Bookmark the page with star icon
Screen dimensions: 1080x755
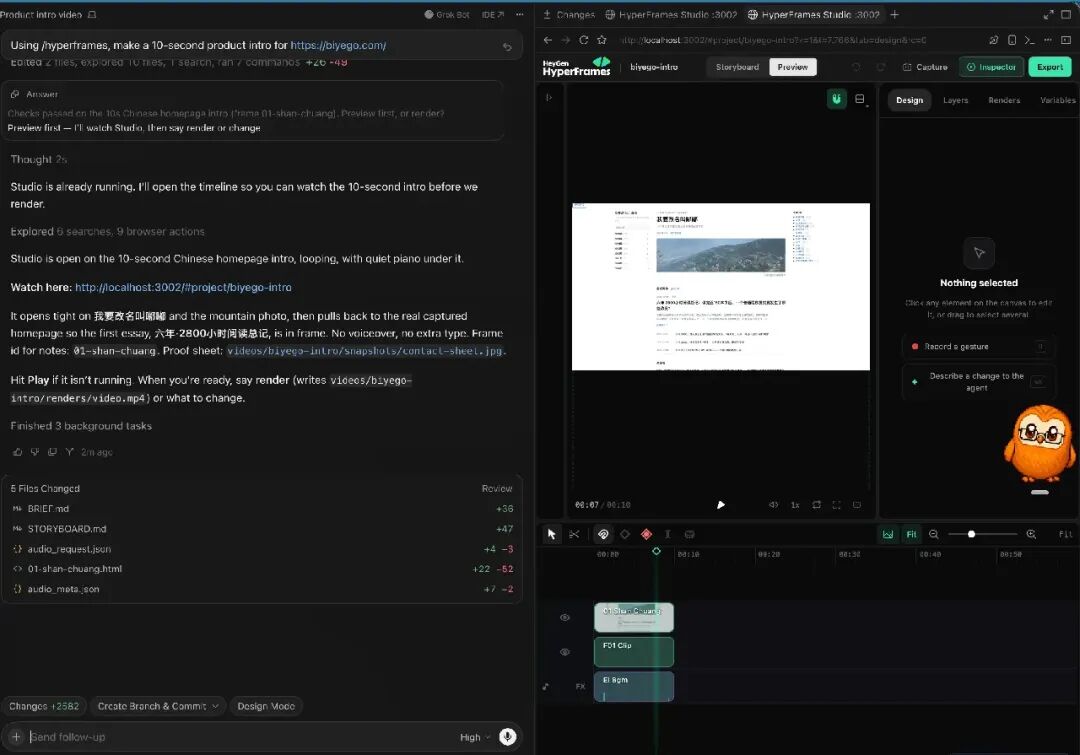(x=601, y=40)
